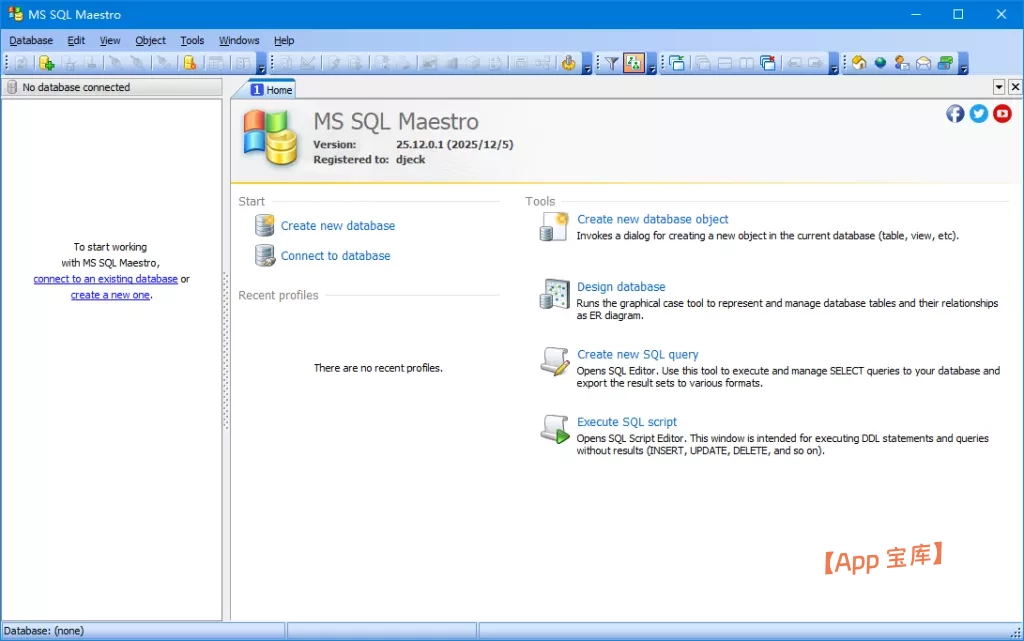Open the YouTube icon link
1024x641 pixels.
pos(1002,114)
